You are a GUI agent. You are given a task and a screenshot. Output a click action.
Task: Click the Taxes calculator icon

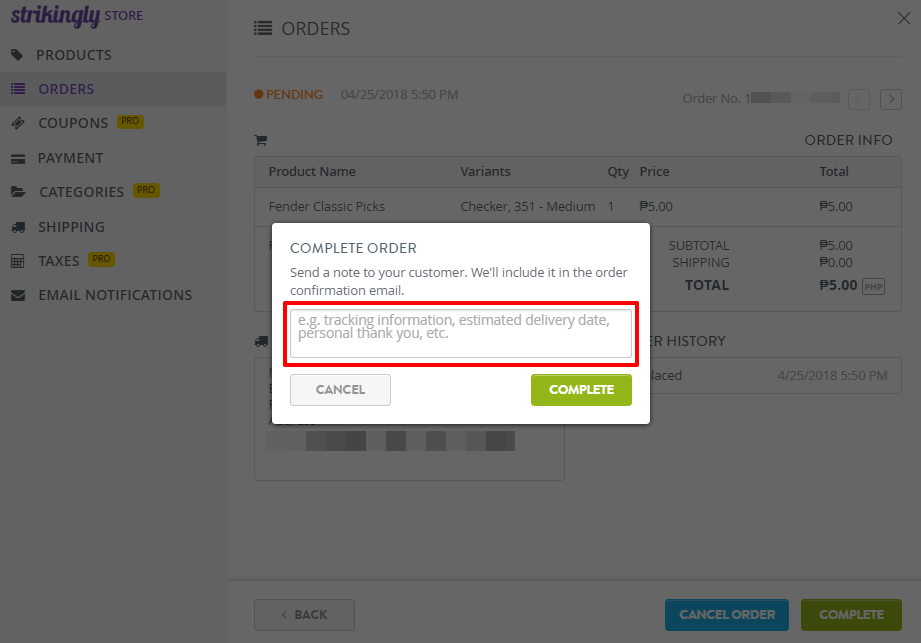(x=18, y=261)
